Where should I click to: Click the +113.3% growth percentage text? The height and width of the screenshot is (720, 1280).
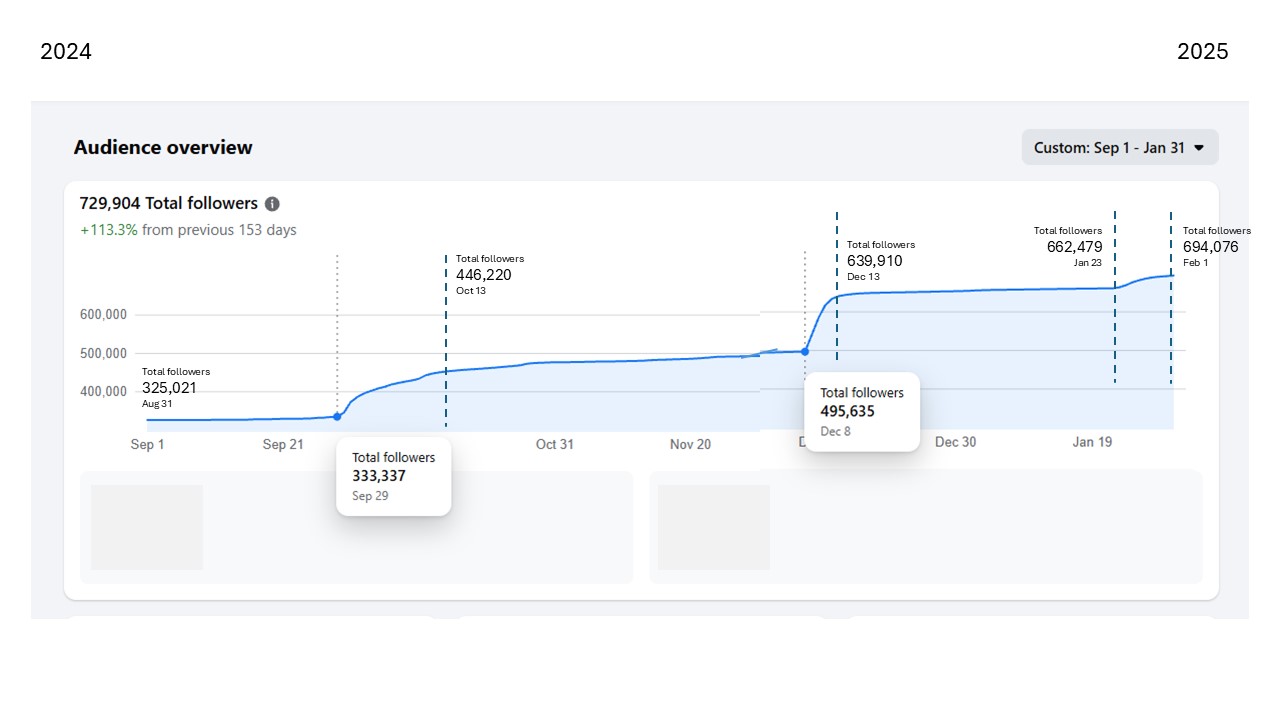(x=109, y=230)
